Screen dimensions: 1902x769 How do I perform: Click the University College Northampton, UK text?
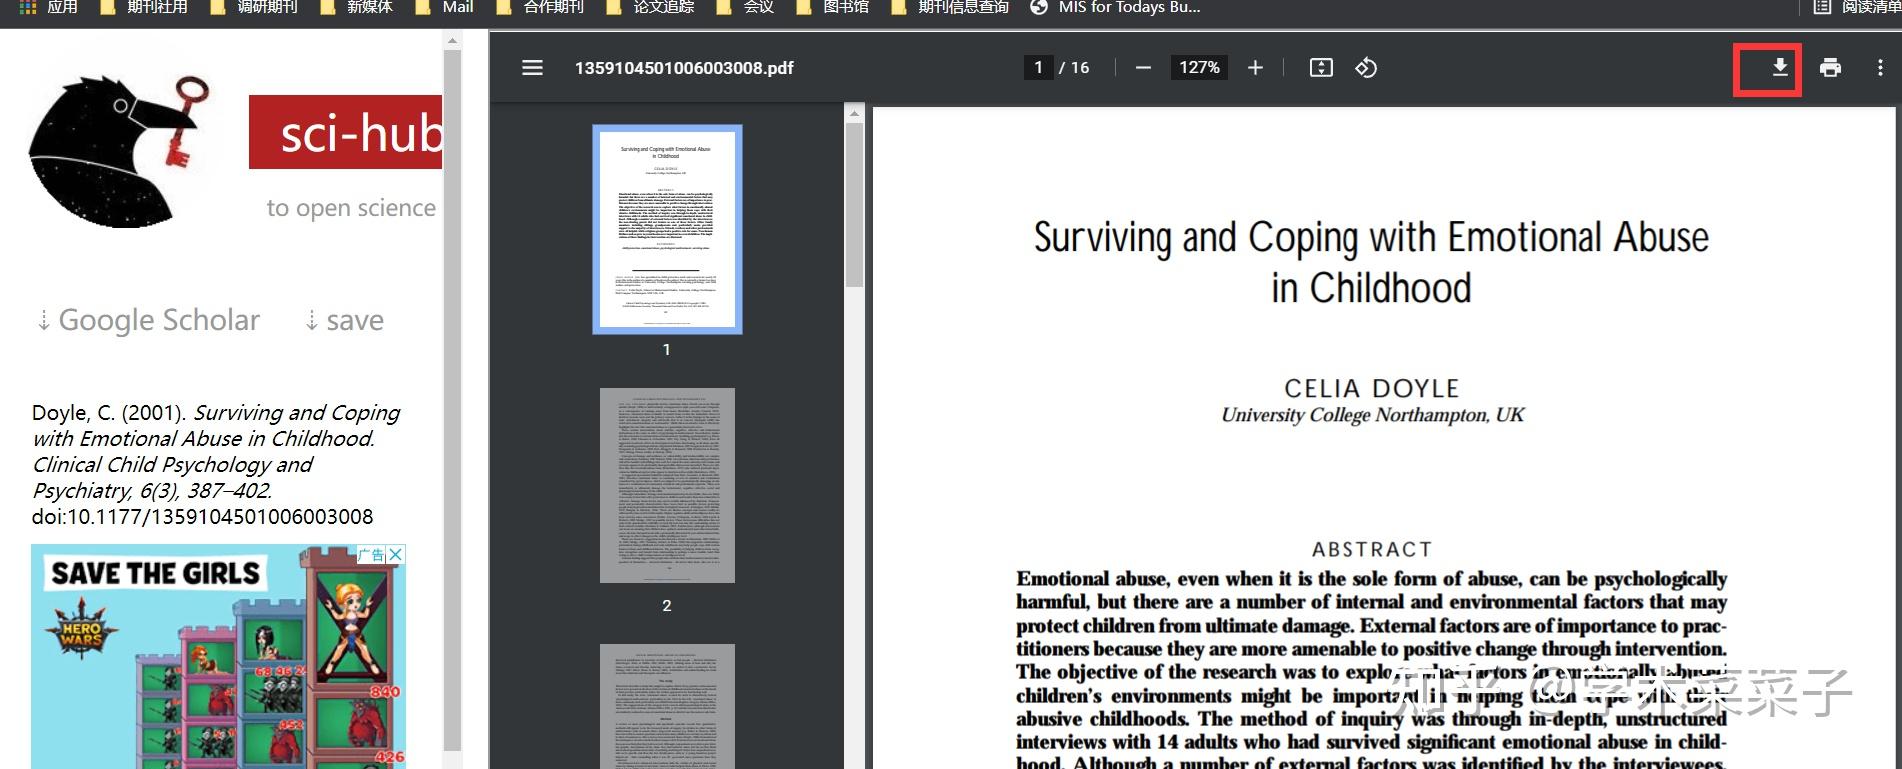pos(1372,415)
